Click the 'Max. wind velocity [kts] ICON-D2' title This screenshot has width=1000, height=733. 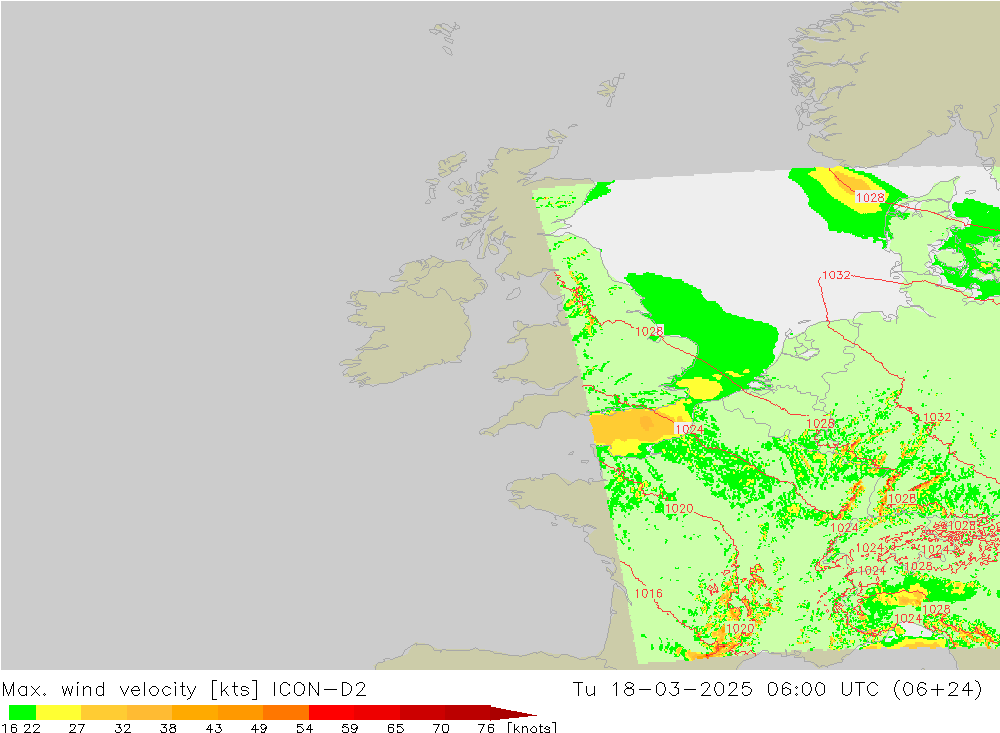184,690
